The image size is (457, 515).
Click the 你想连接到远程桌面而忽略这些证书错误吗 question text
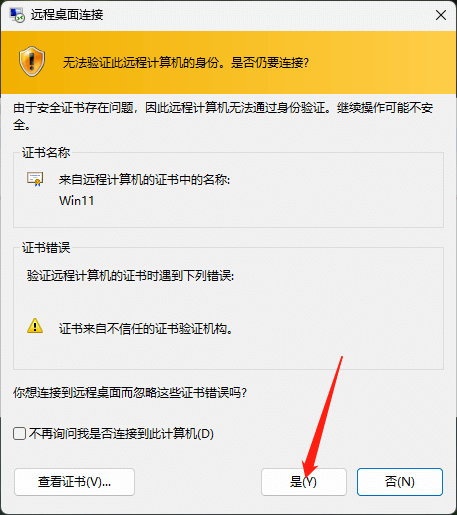click(x=130, y=393)
